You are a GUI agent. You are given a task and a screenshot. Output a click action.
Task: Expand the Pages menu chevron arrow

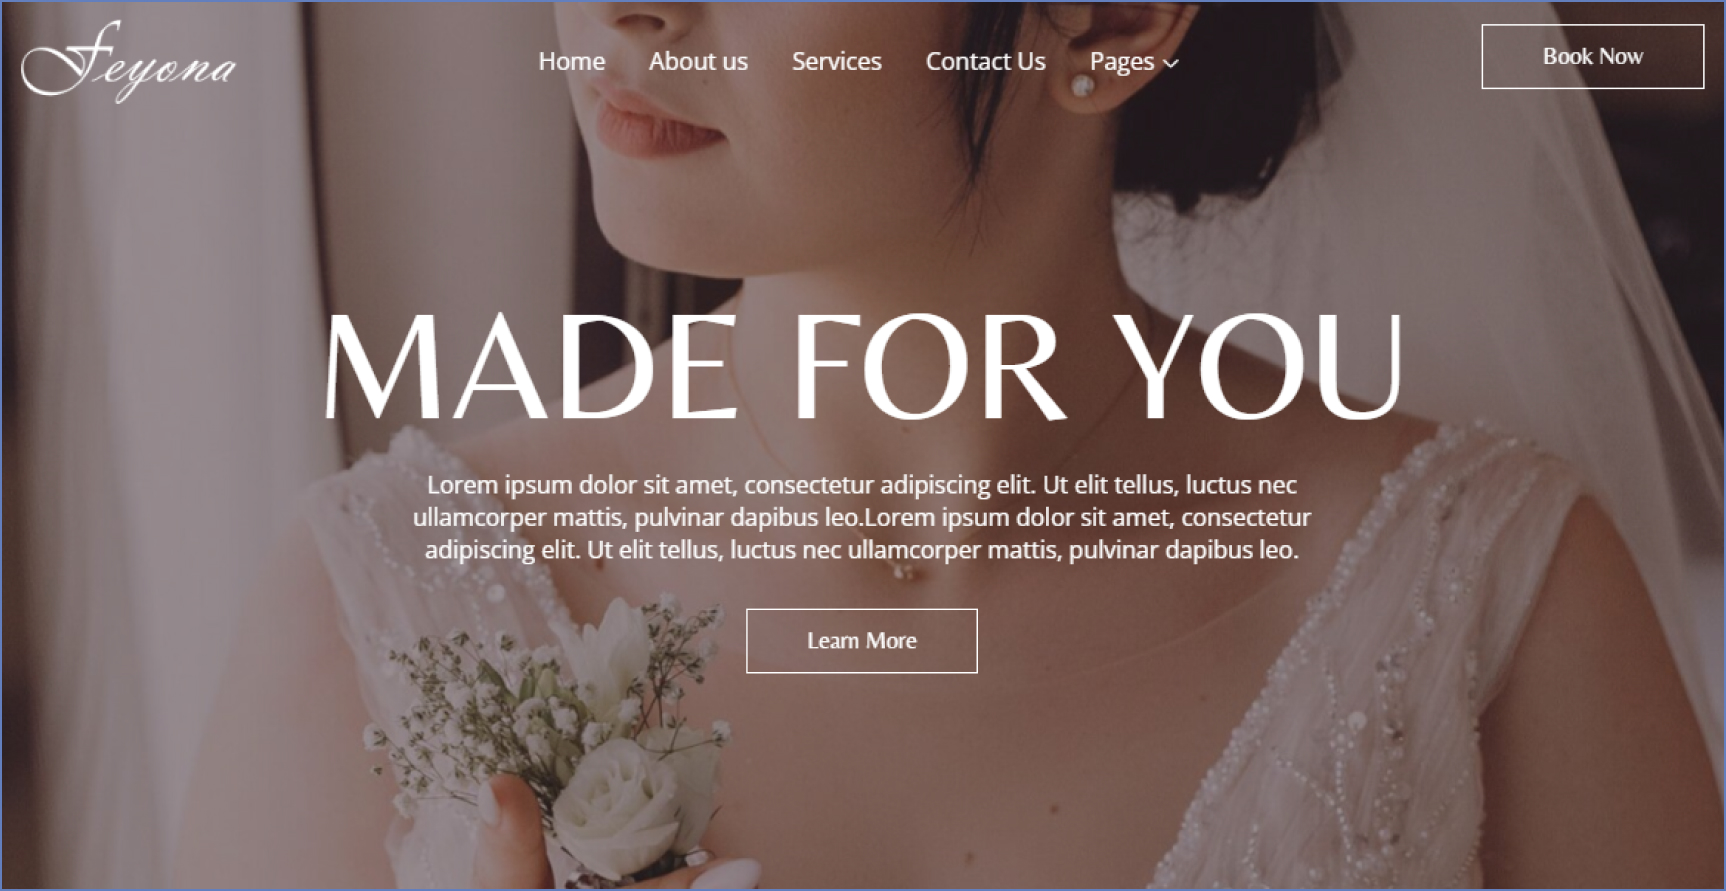tap(1172, 63)
